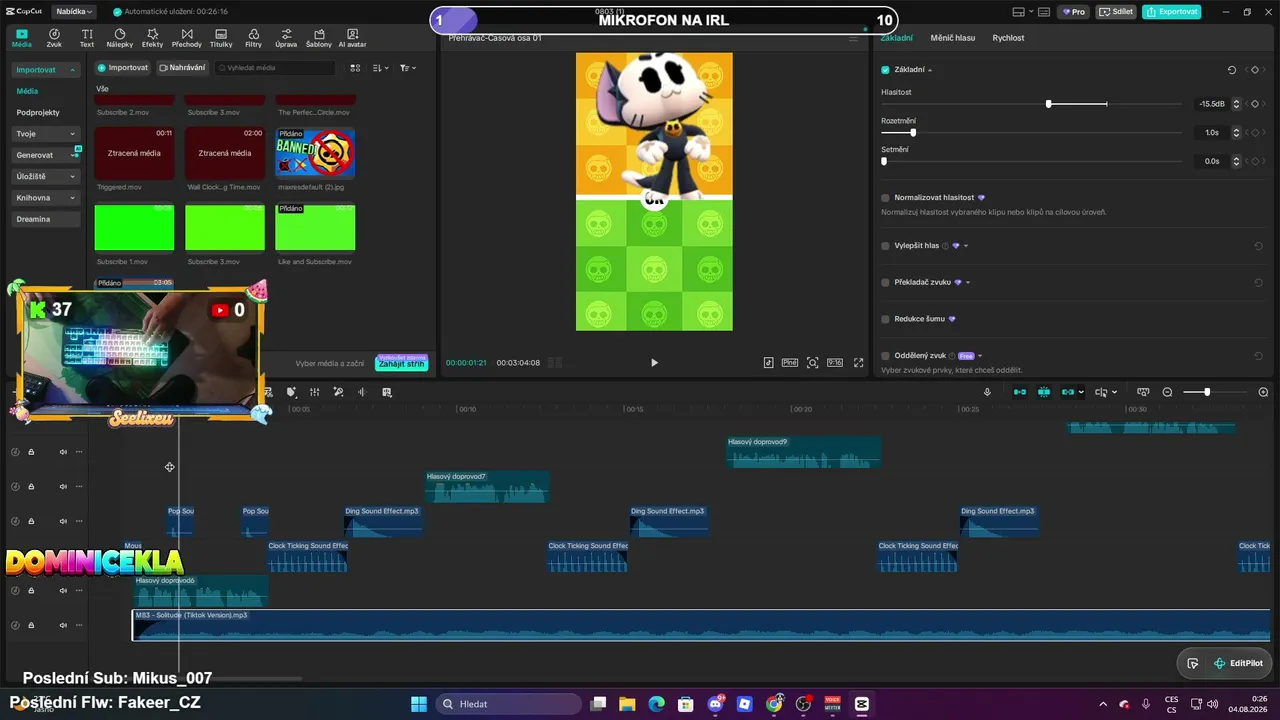The height and width of the screenshot is (720, 1280).
Task: Open Google Chrome from the taskbar
Action: click(x=774, y=704)
